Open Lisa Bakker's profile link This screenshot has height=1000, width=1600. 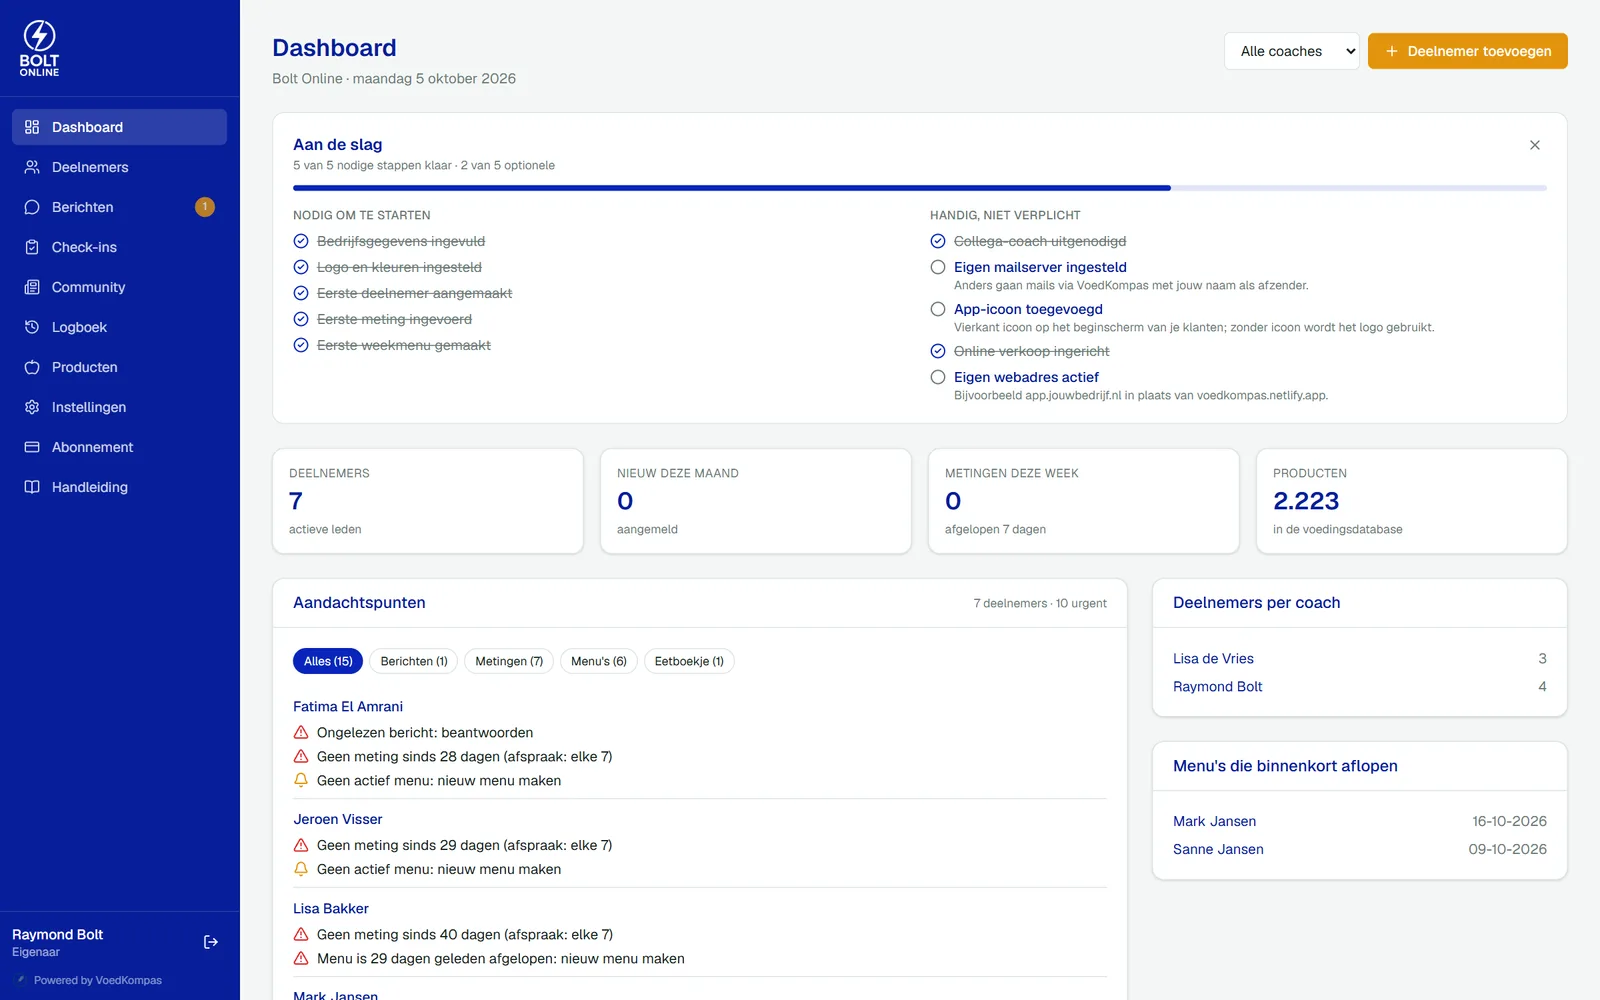tap(331, 908)
